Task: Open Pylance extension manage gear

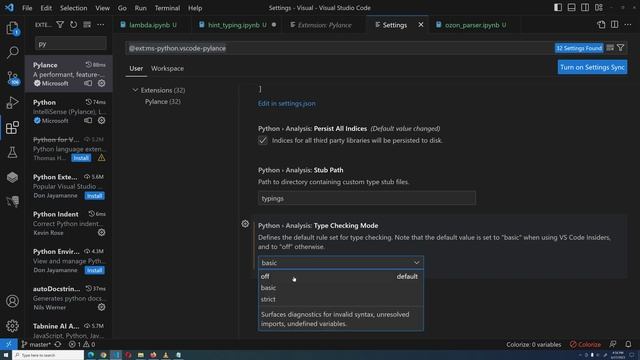Action: (102, 83)
